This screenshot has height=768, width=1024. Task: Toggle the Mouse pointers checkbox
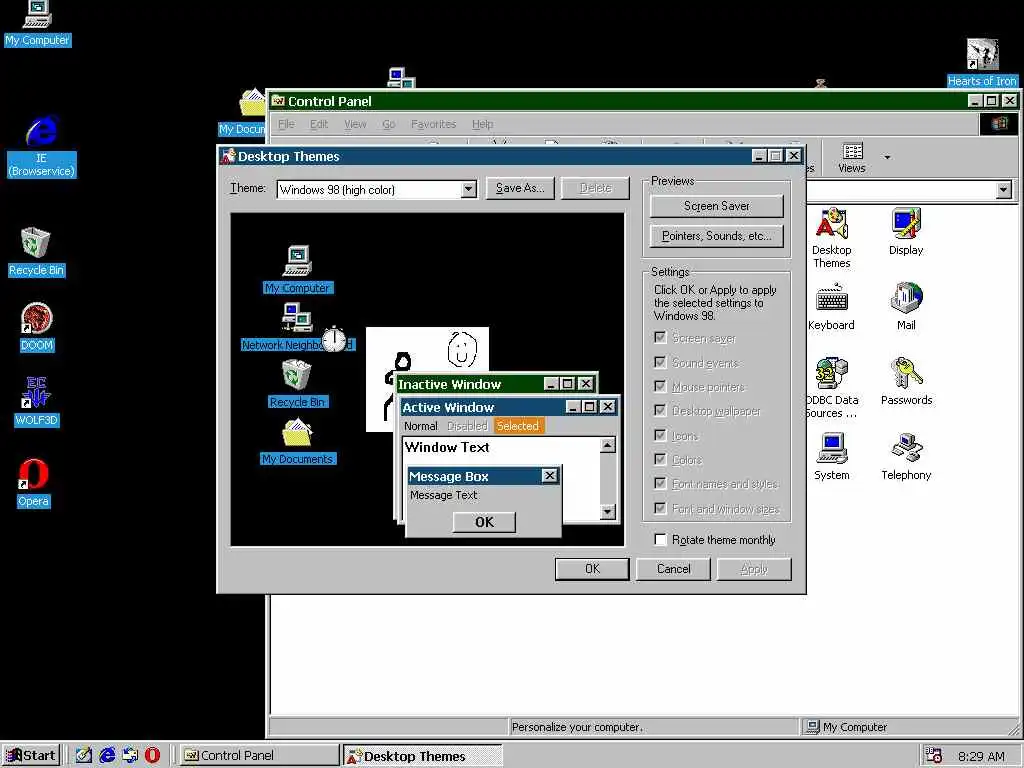click(x=660, y=386)
